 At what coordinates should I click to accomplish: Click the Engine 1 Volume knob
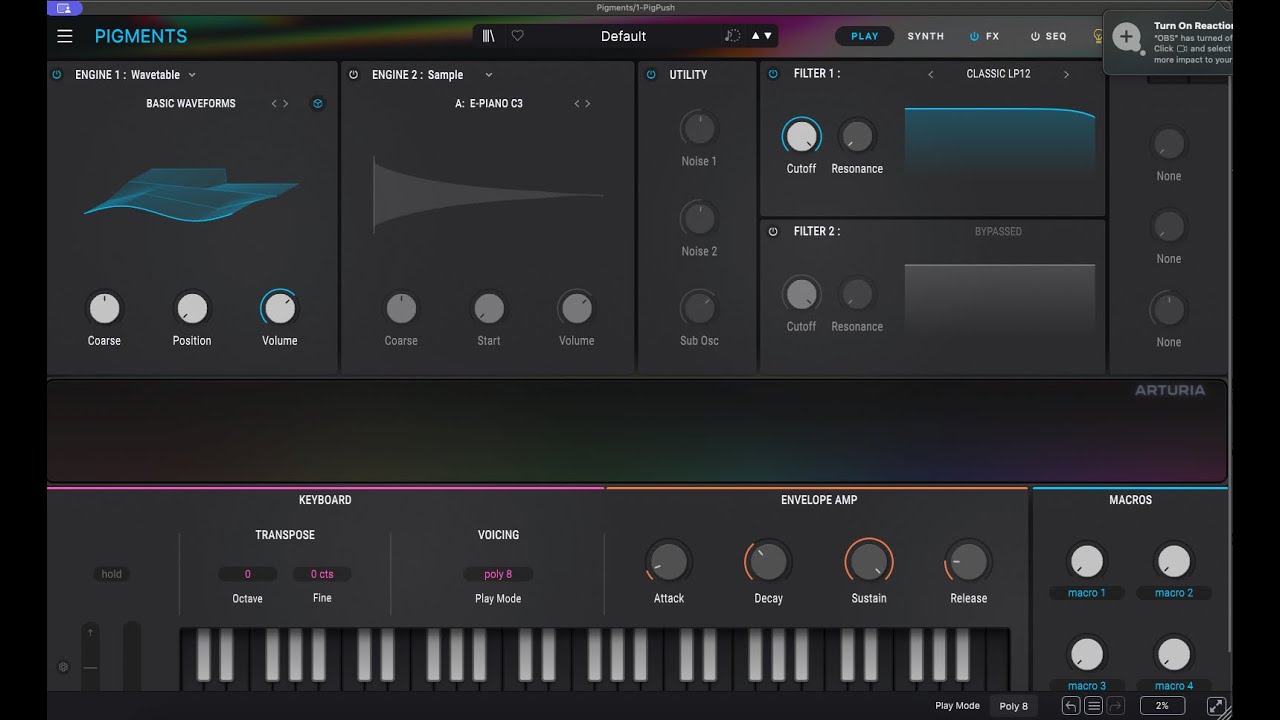[x=279, y=308]
